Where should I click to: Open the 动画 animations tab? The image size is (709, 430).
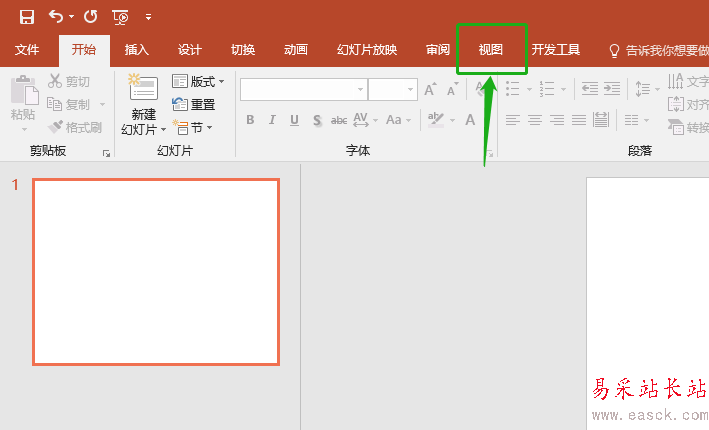[x=296, y=50]
